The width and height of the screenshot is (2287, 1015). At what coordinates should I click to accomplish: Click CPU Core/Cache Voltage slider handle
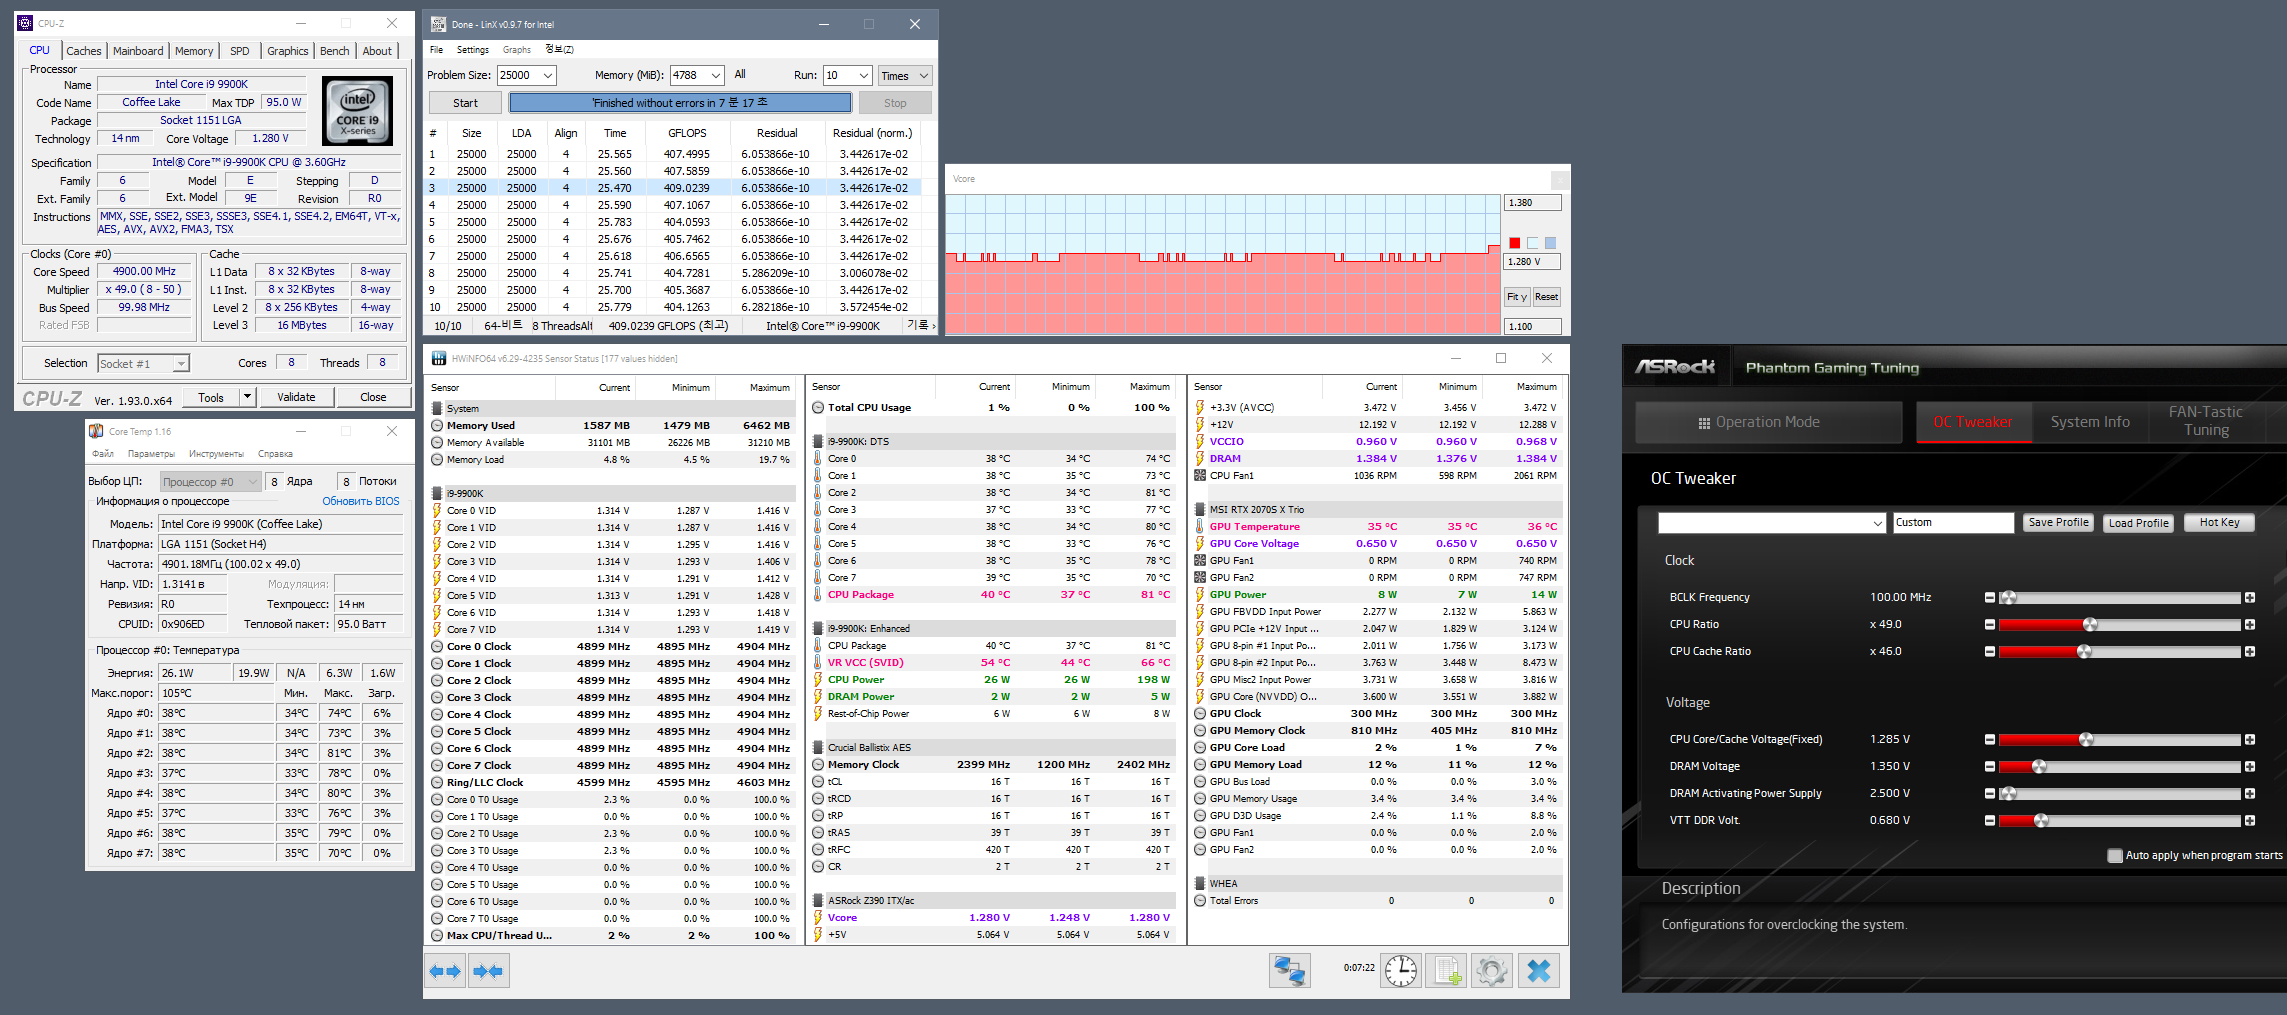click(2086, 740)
